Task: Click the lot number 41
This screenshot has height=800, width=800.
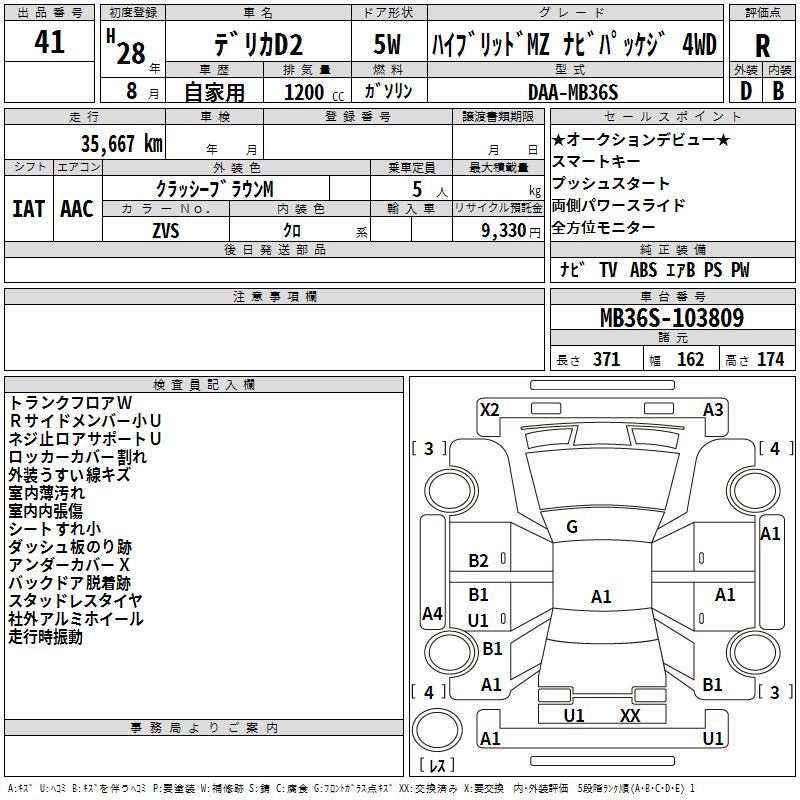Action: (x=49, y=42)
